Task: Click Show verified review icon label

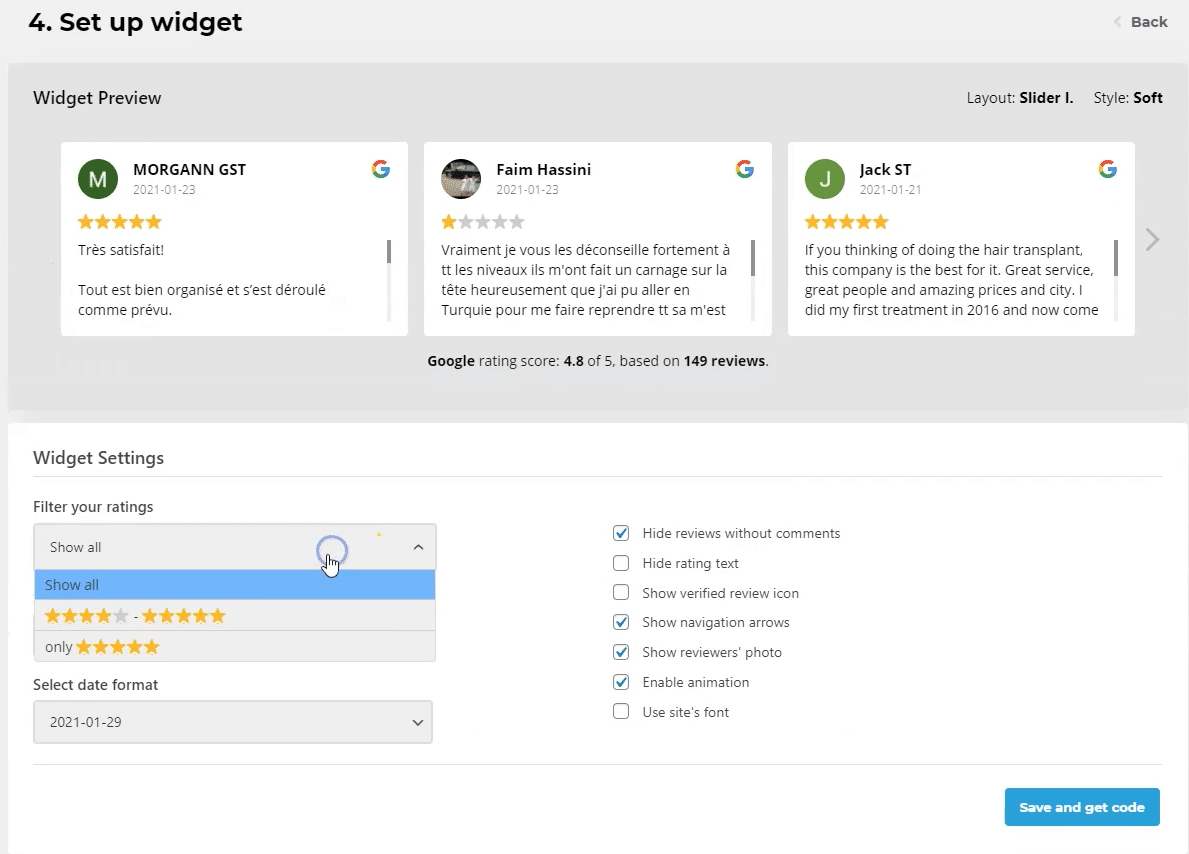Action: (x=720, y=593)
